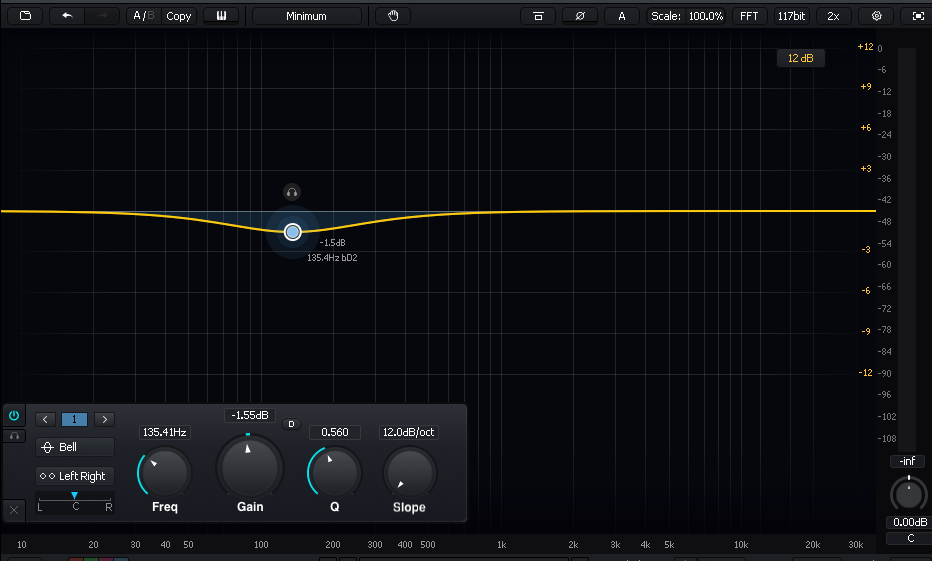Toggle the D dynamic button near Gain

(292, 424)
